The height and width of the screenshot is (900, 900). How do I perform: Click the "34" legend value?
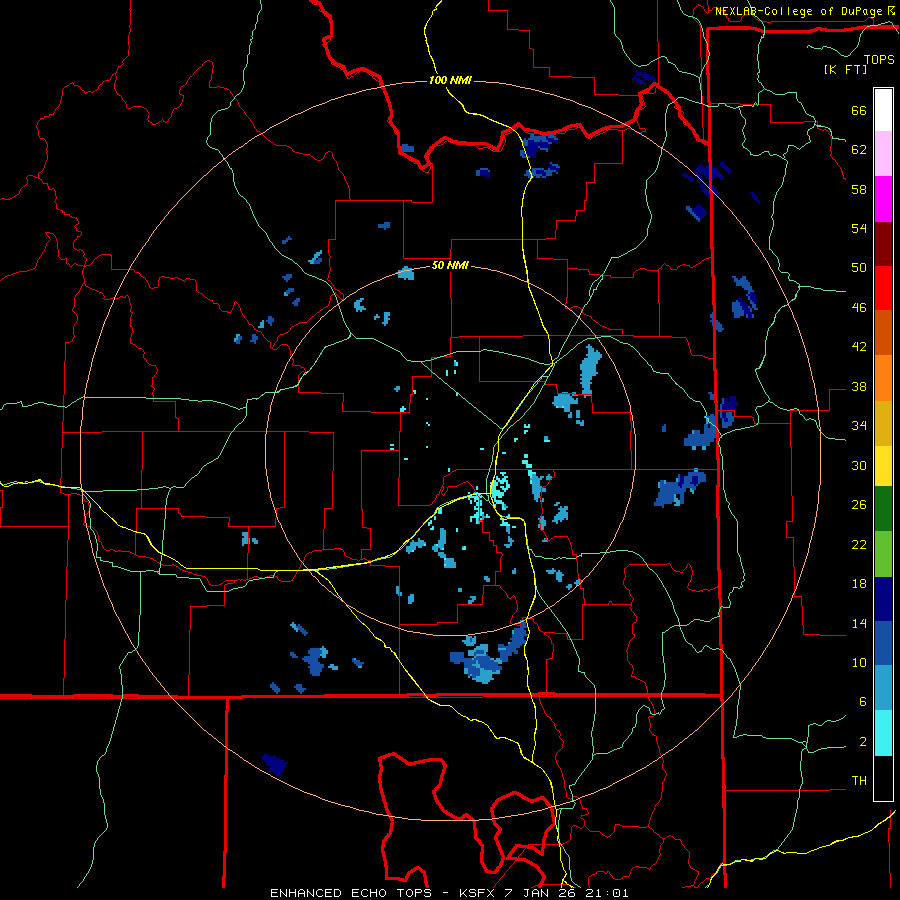(x=859, y=426)
